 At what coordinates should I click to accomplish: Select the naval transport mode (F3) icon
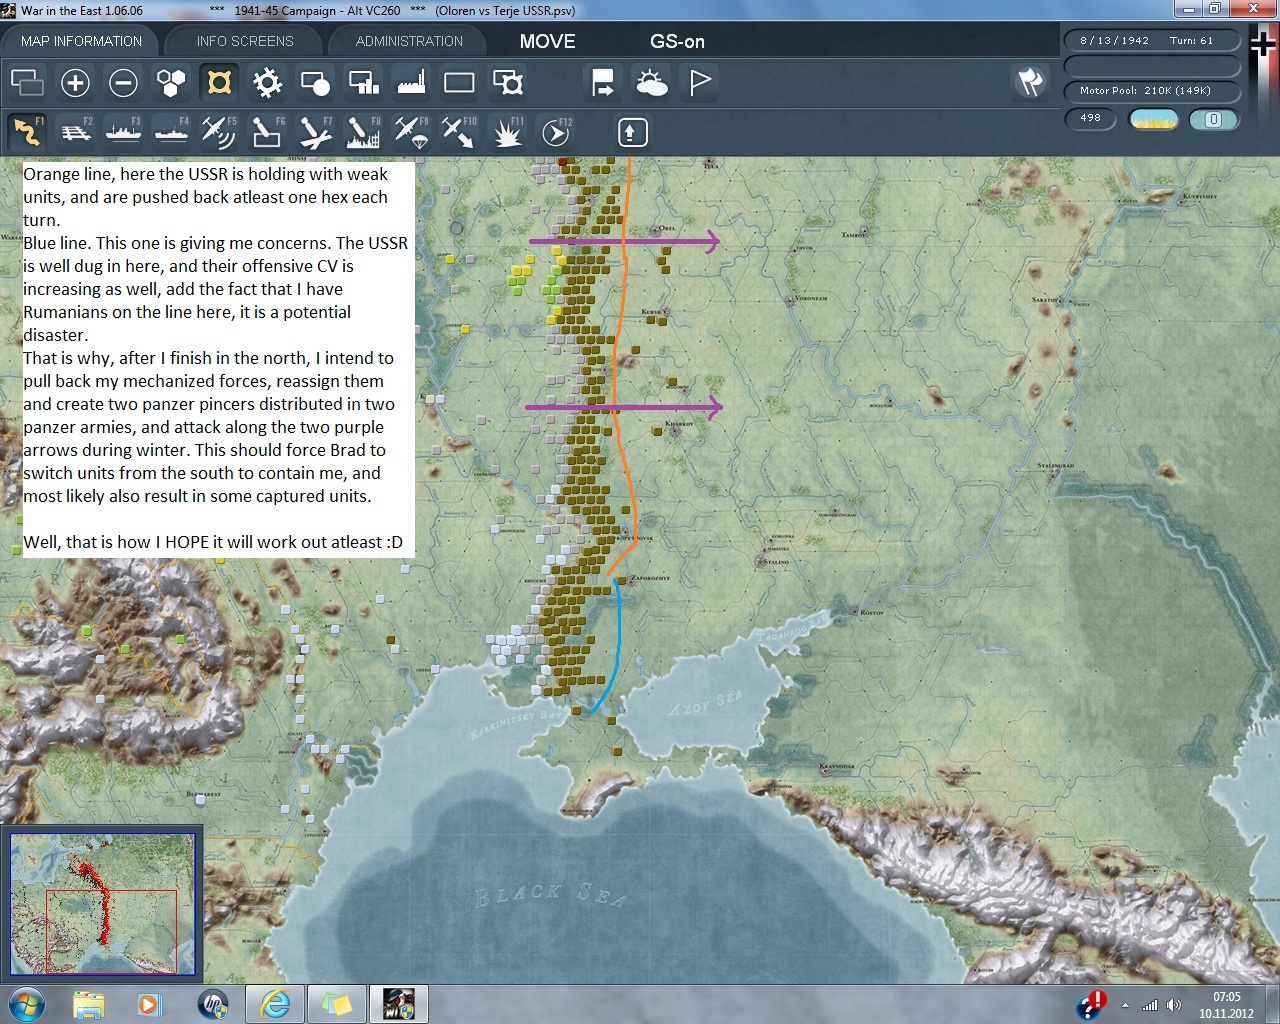(123, 132)
